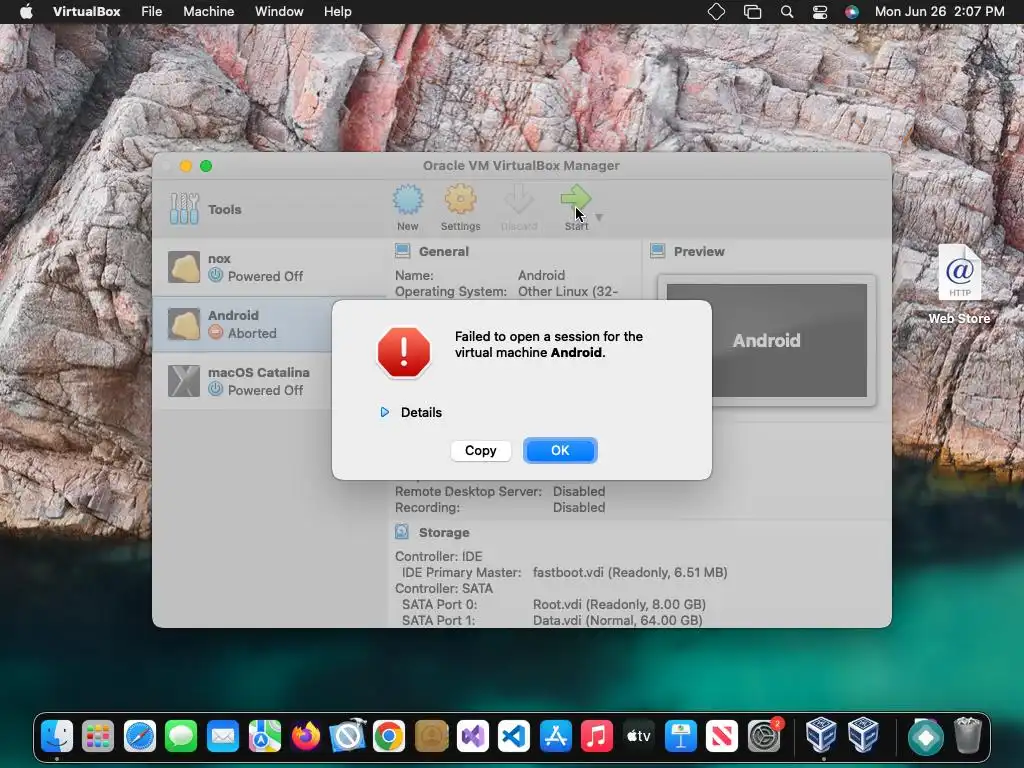Click the Root.vdi storage entry text

(619, 604)
